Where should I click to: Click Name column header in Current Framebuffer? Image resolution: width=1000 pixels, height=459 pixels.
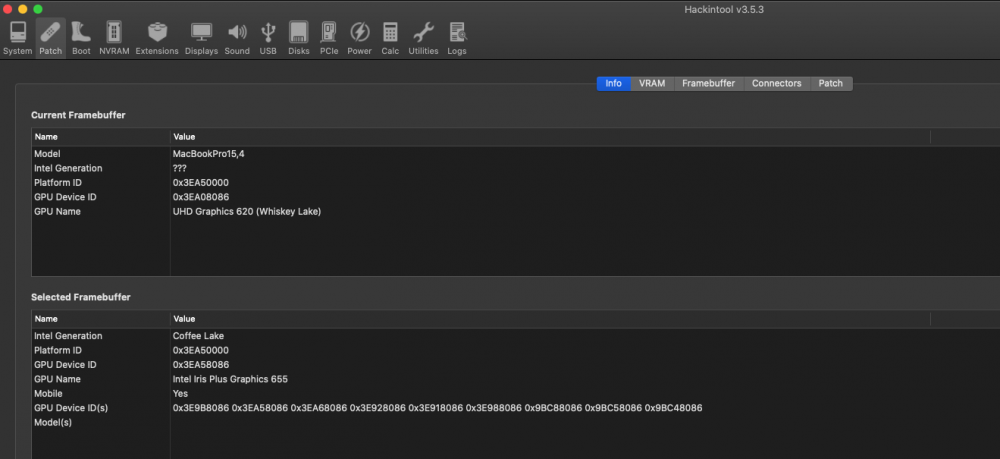(x=101, y=136)
